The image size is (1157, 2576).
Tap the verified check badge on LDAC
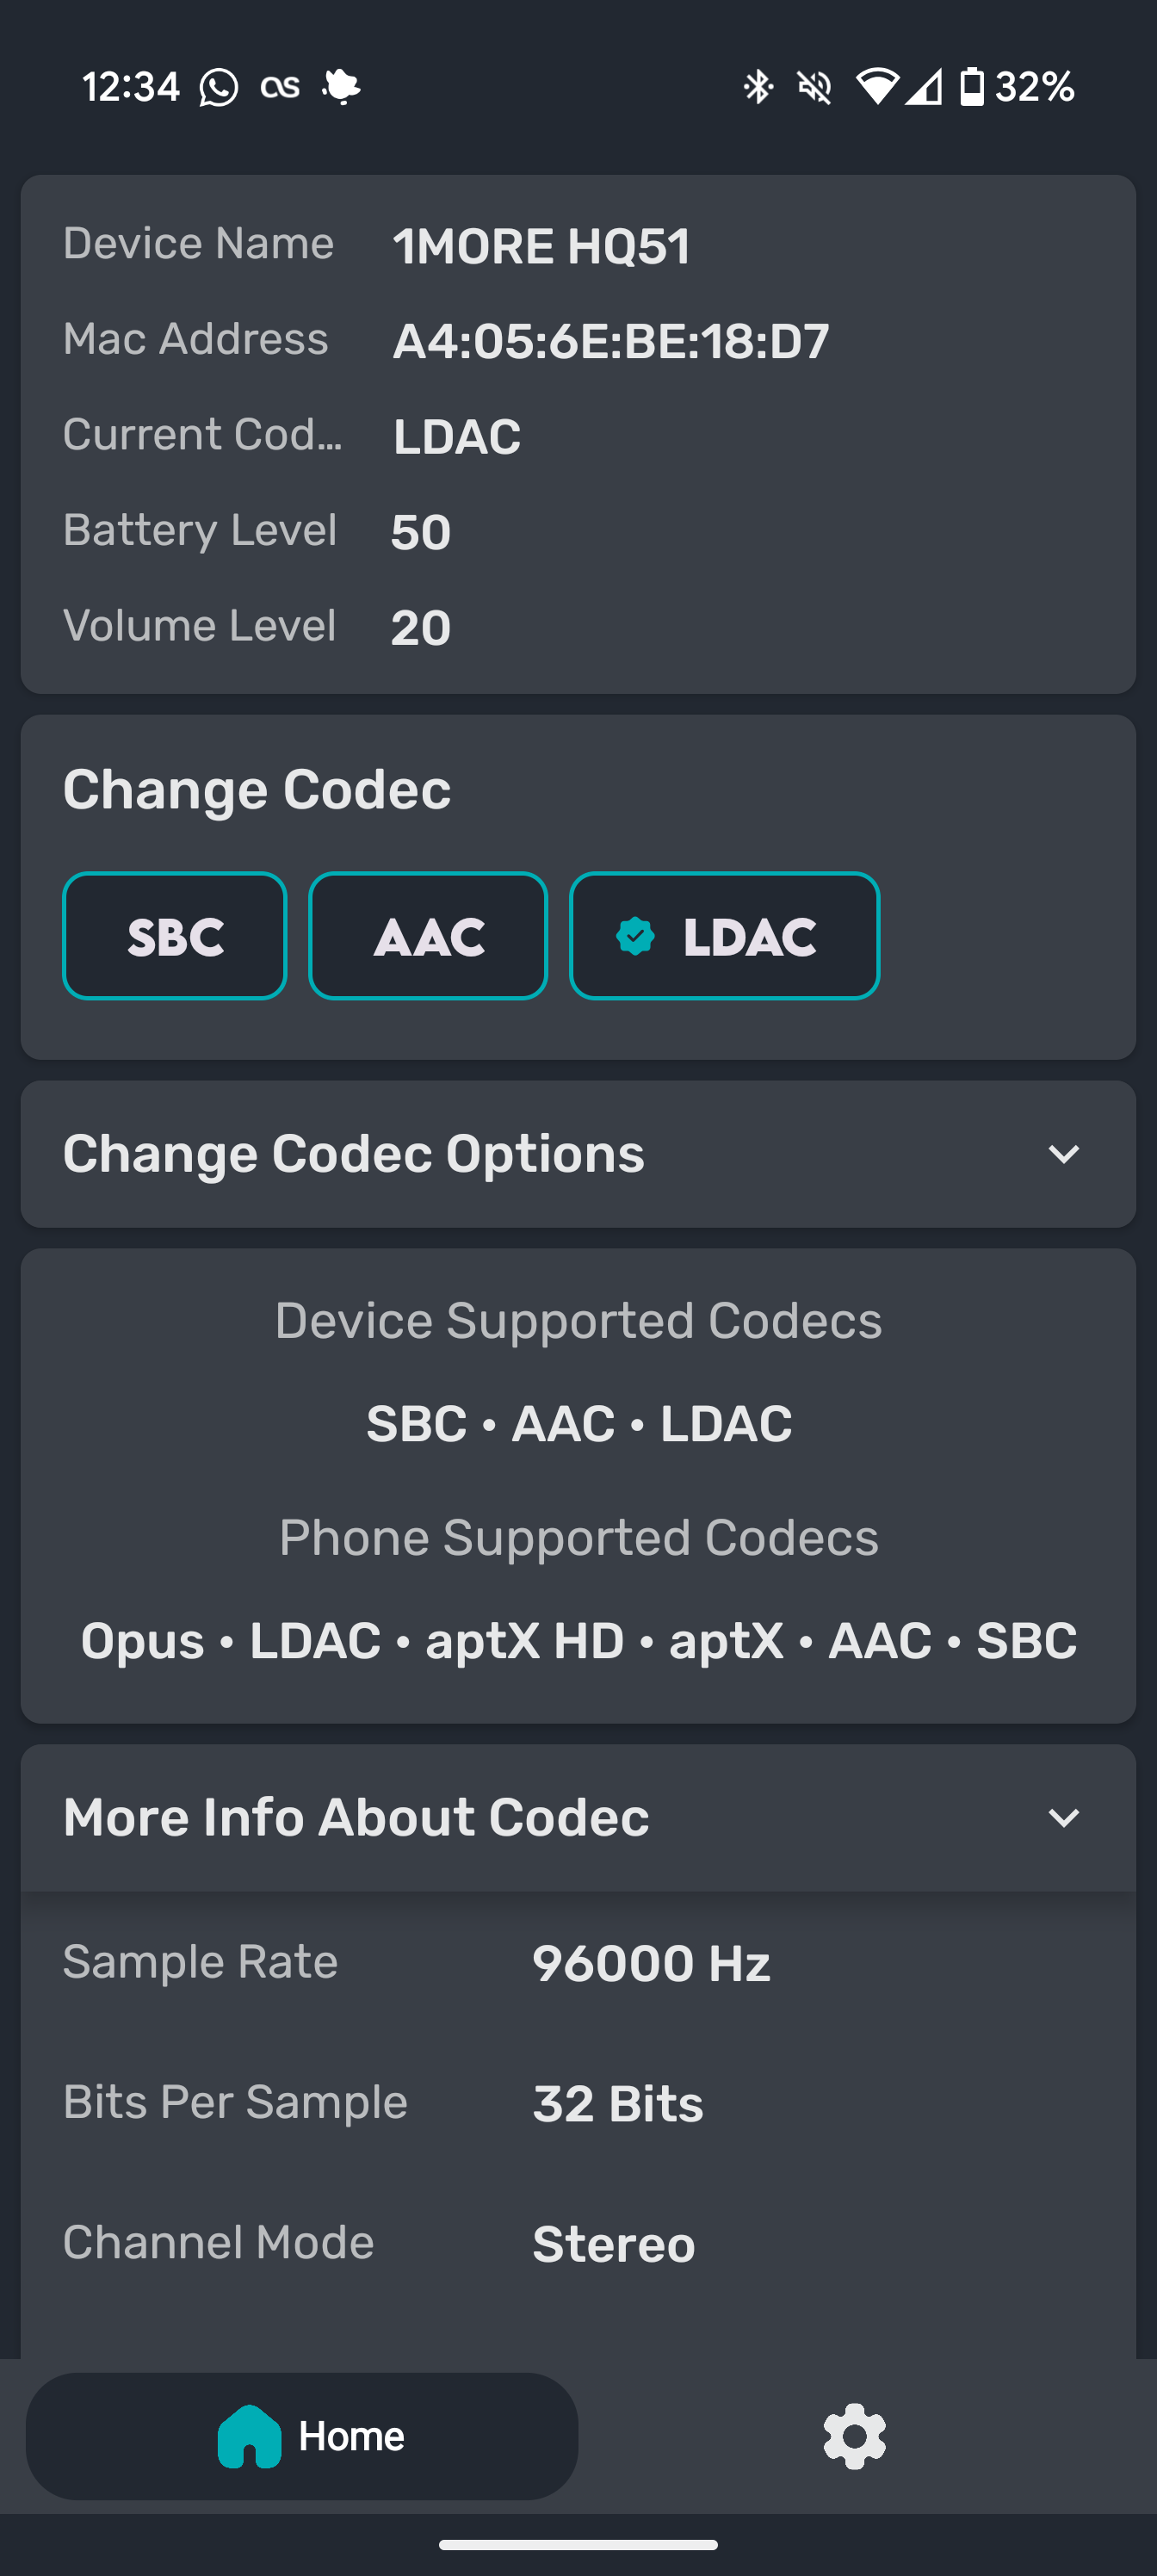pos(635,936)
